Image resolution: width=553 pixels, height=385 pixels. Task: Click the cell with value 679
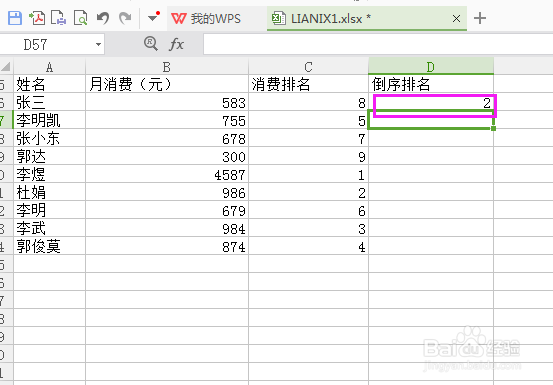[x=167, y=210]
